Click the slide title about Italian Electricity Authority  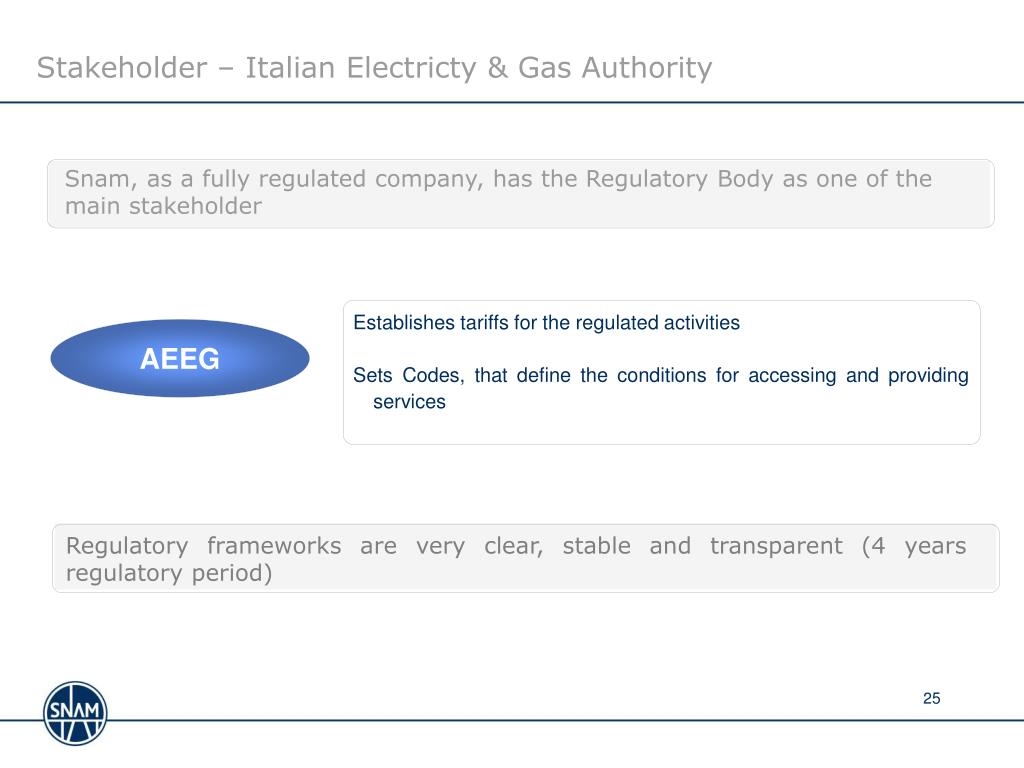[374, 68]
